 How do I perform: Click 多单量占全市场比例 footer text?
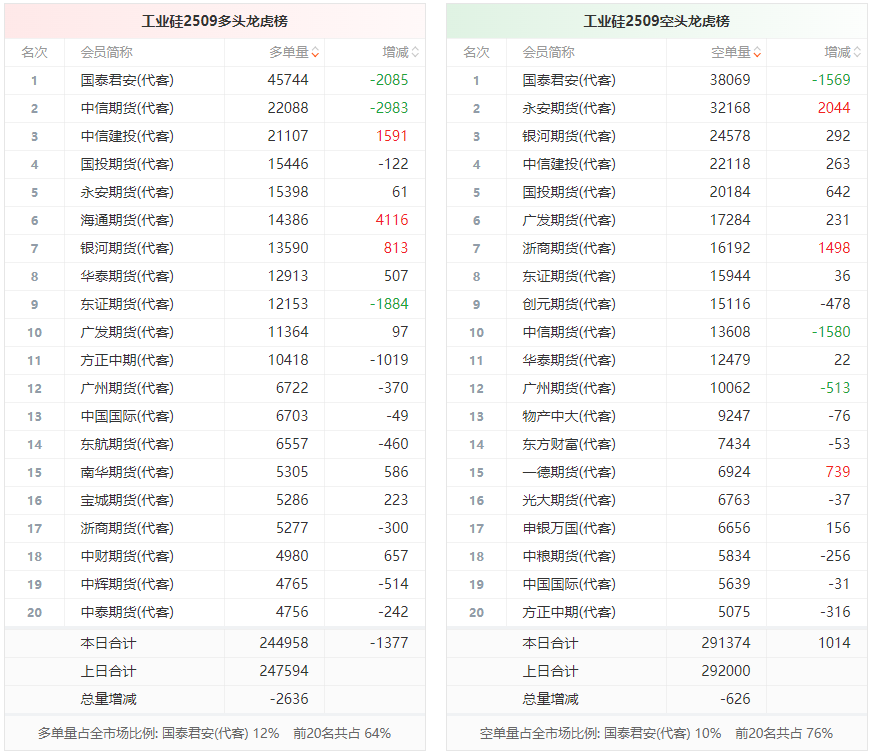[x=214, y=733]
